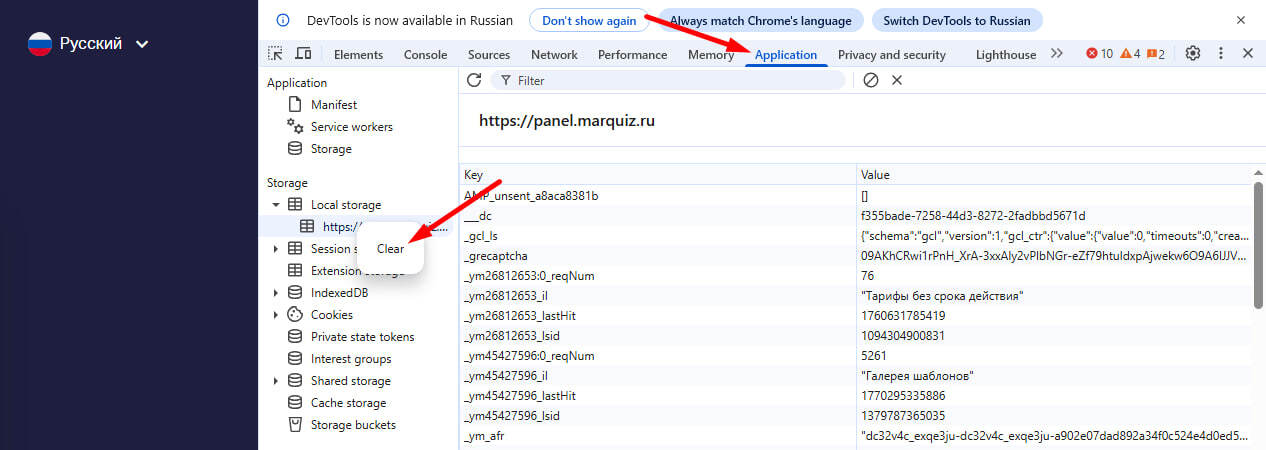Open the Manifest item in sidebar
1266x450 pixels.
[333, 105]
